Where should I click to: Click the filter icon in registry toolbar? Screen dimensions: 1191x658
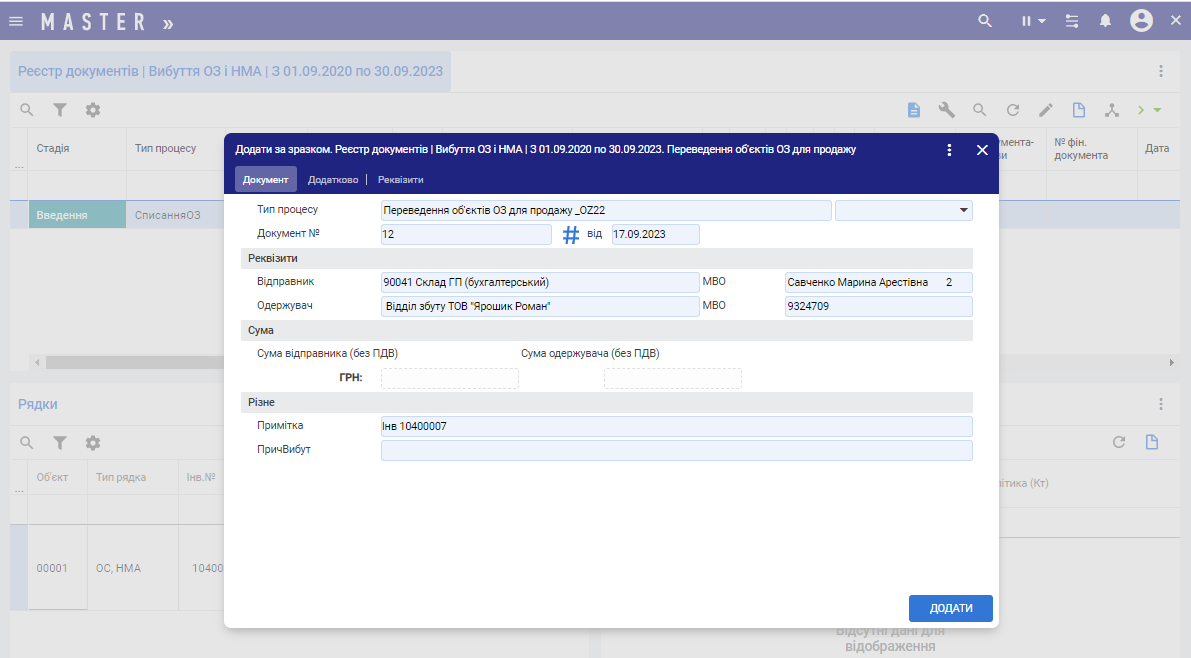pyautogui.click(x=60, y=110)
